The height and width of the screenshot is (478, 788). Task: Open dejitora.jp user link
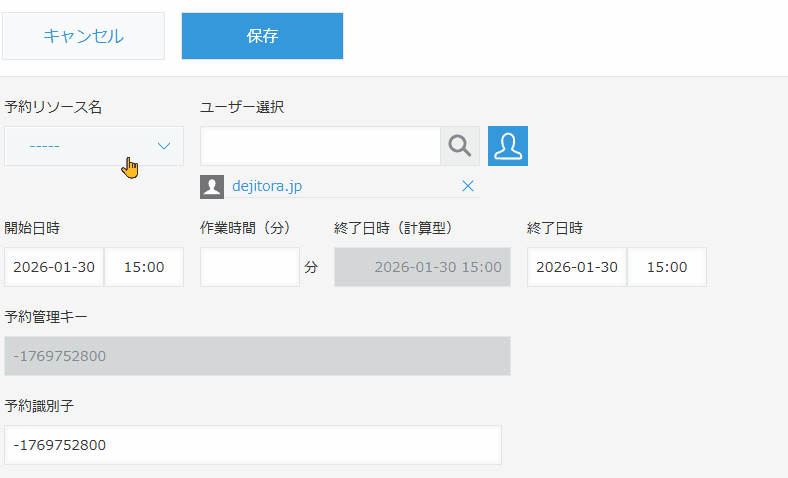tap(267, 186)
